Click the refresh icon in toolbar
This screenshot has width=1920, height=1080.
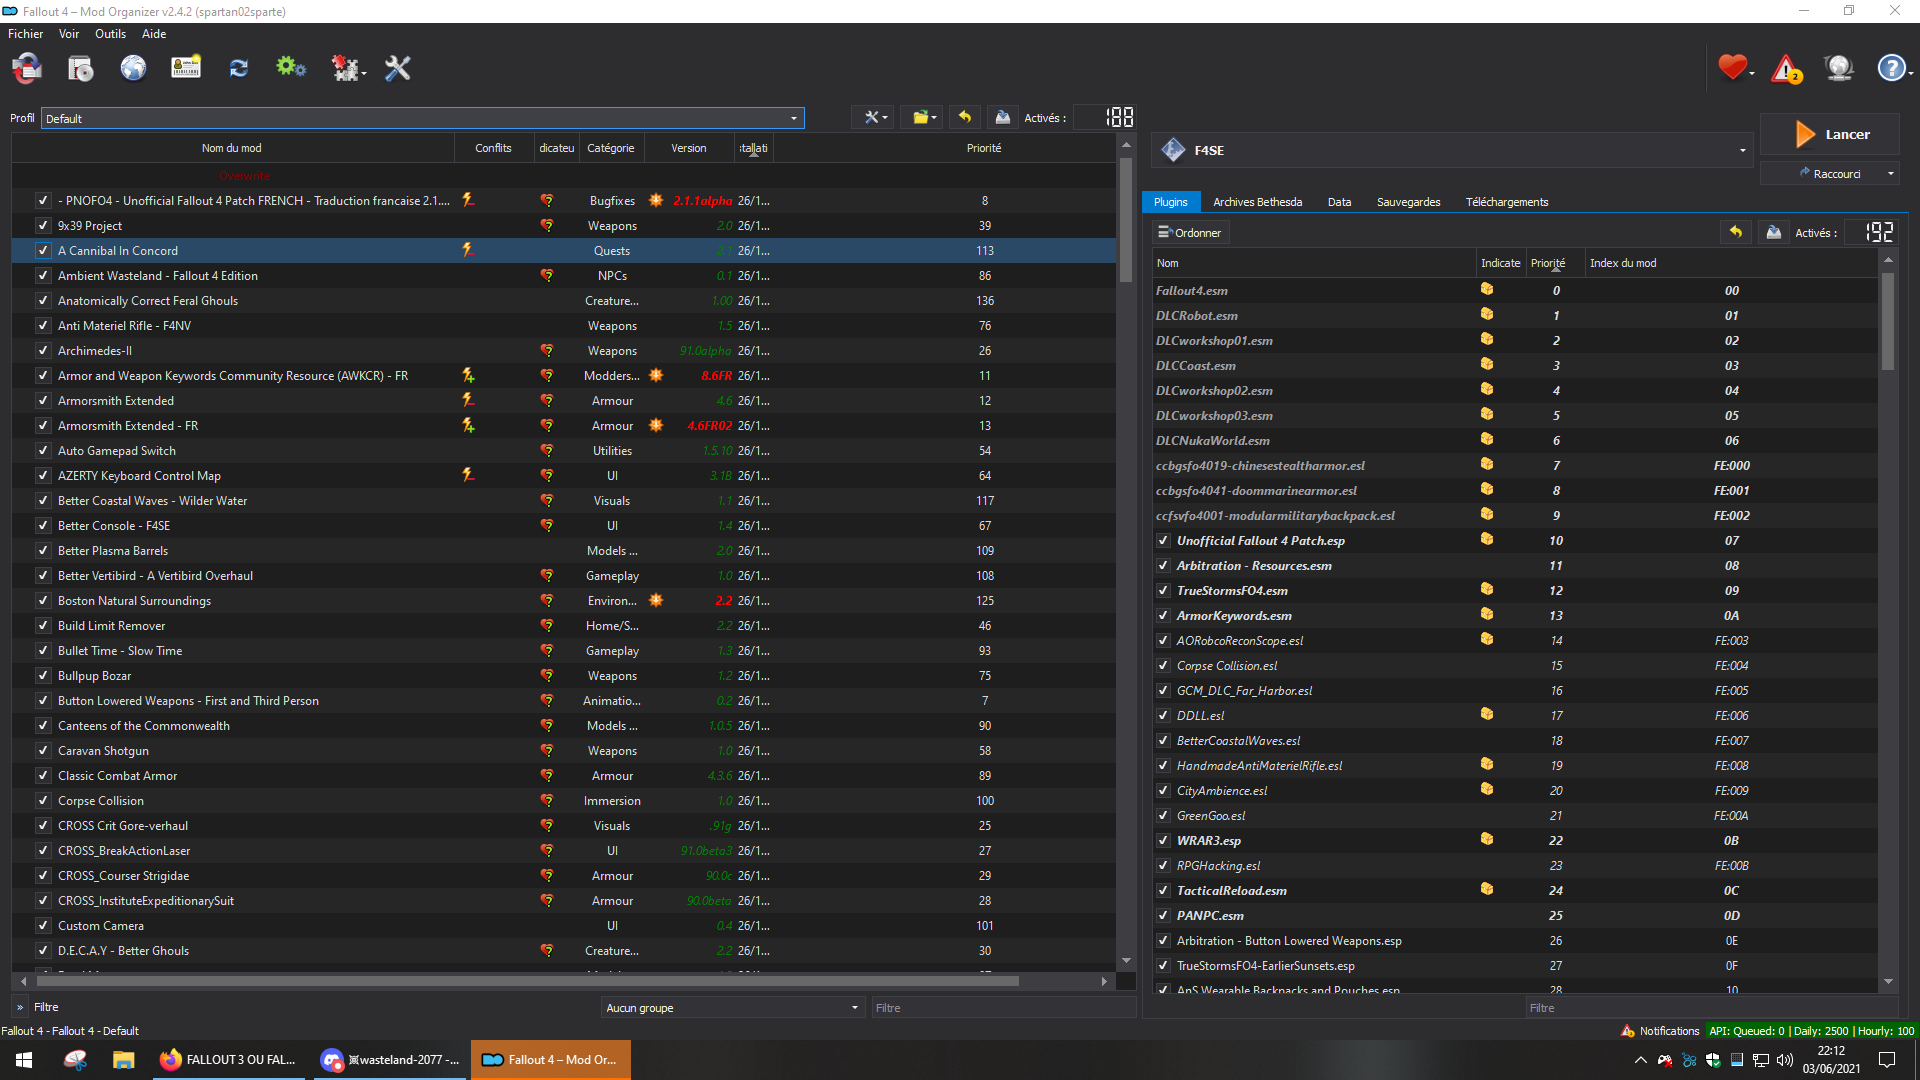coord(238,68)
